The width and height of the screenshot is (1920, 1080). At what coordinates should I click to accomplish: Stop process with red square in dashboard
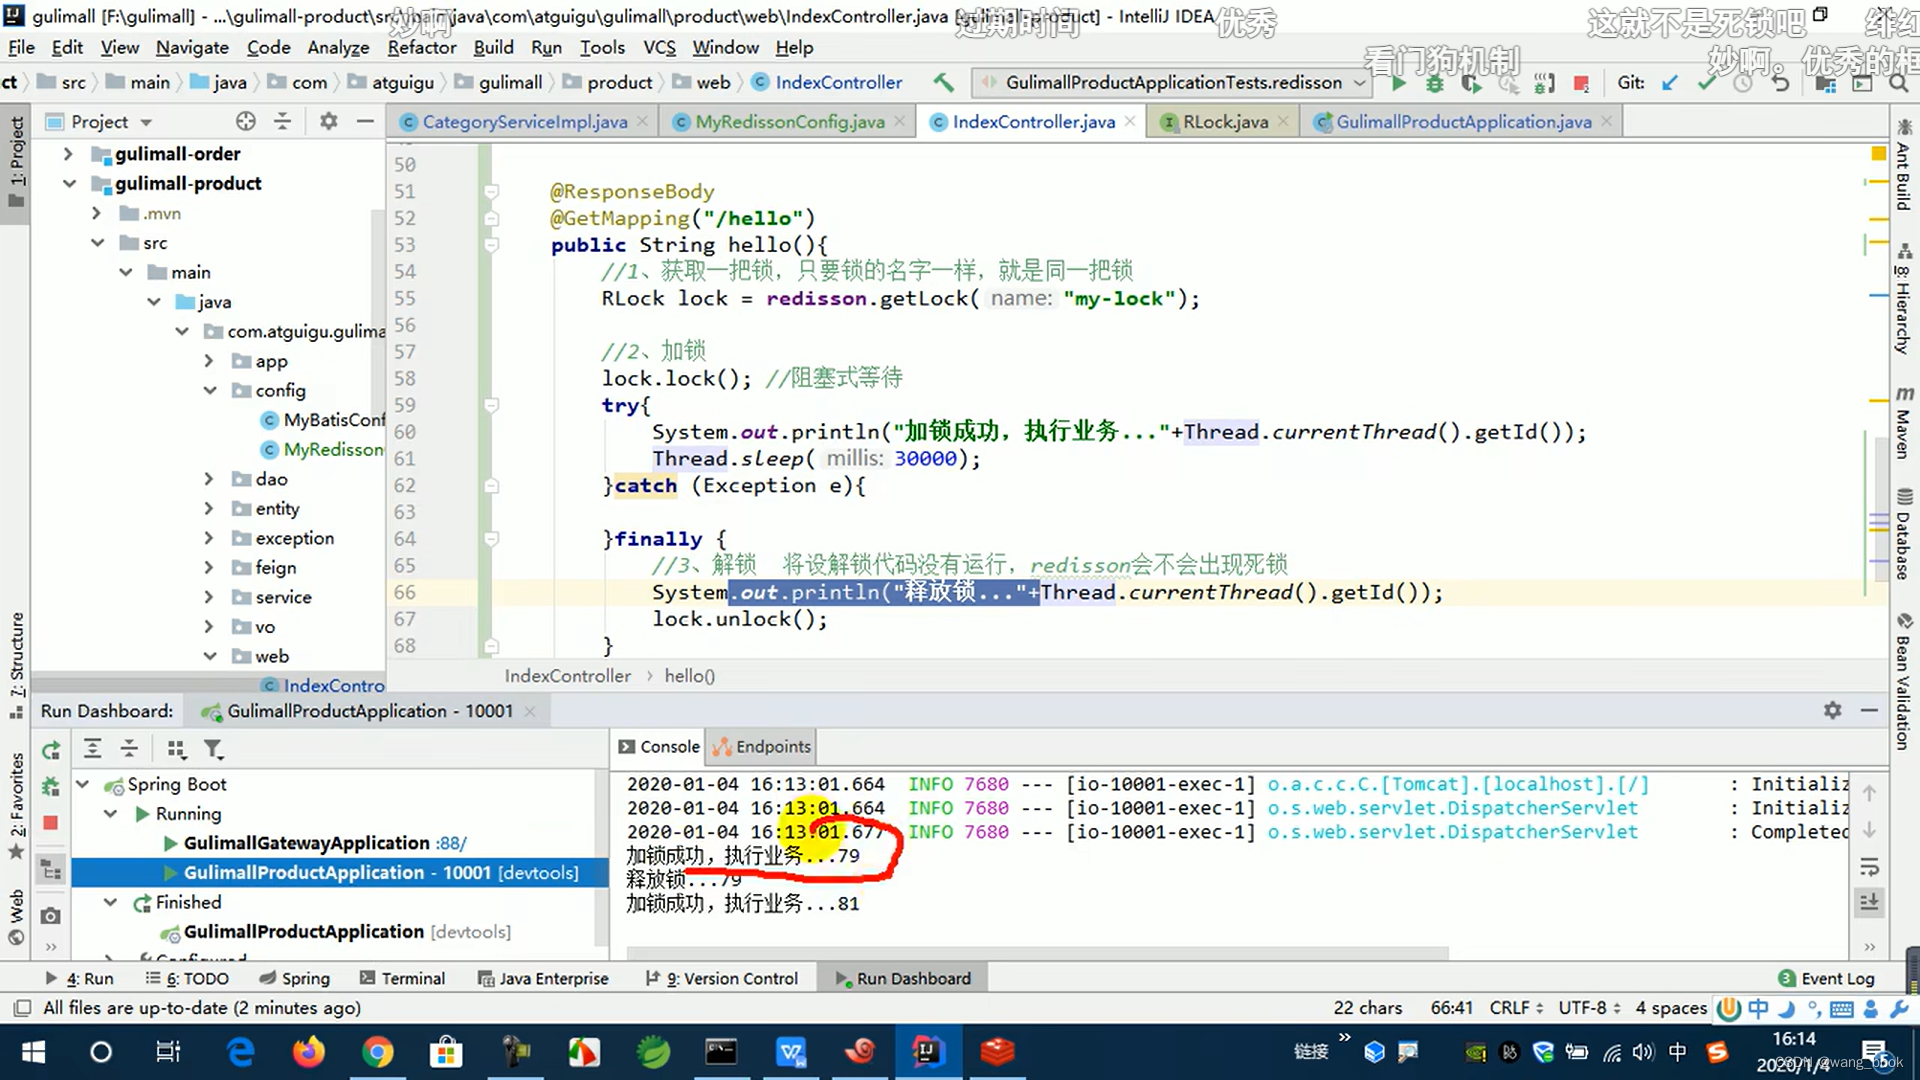(51, 822)
